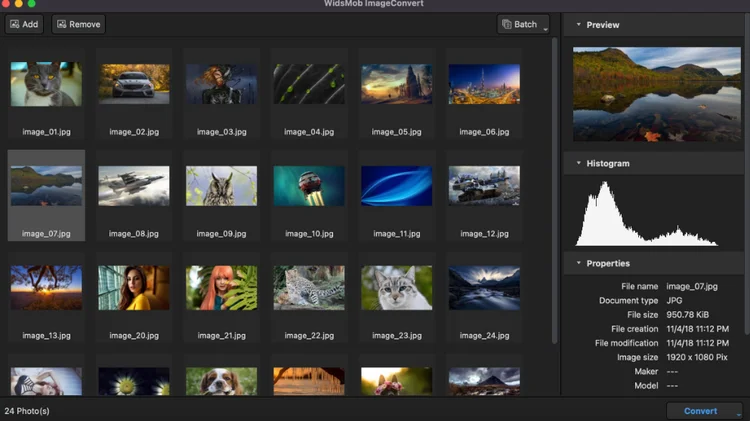Select the stormy mountain thumbnail in bottom row
The image size is (750, 421).
coord(484,381)
